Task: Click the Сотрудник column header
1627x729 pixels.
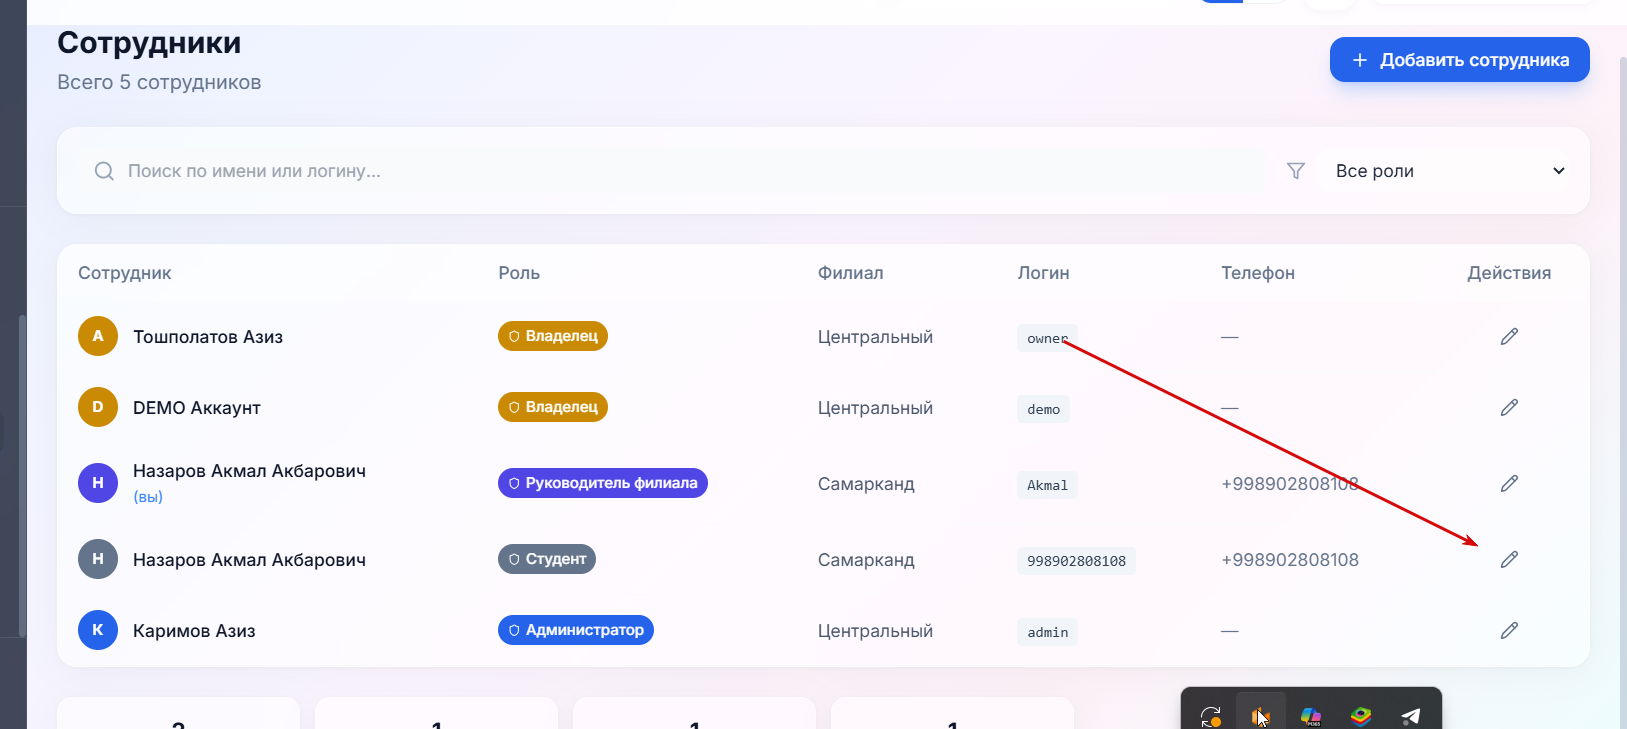Action: 125,273
